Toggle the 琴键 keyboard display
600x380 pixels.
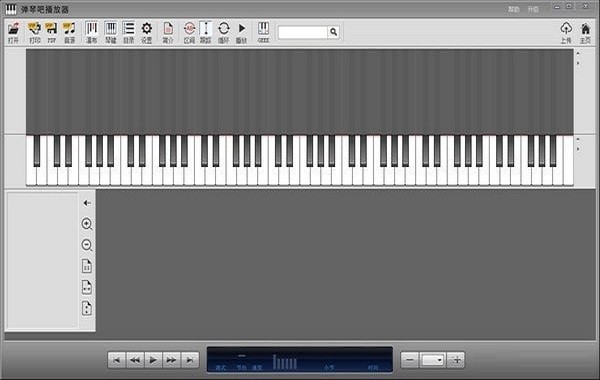[x=111, y=32]
